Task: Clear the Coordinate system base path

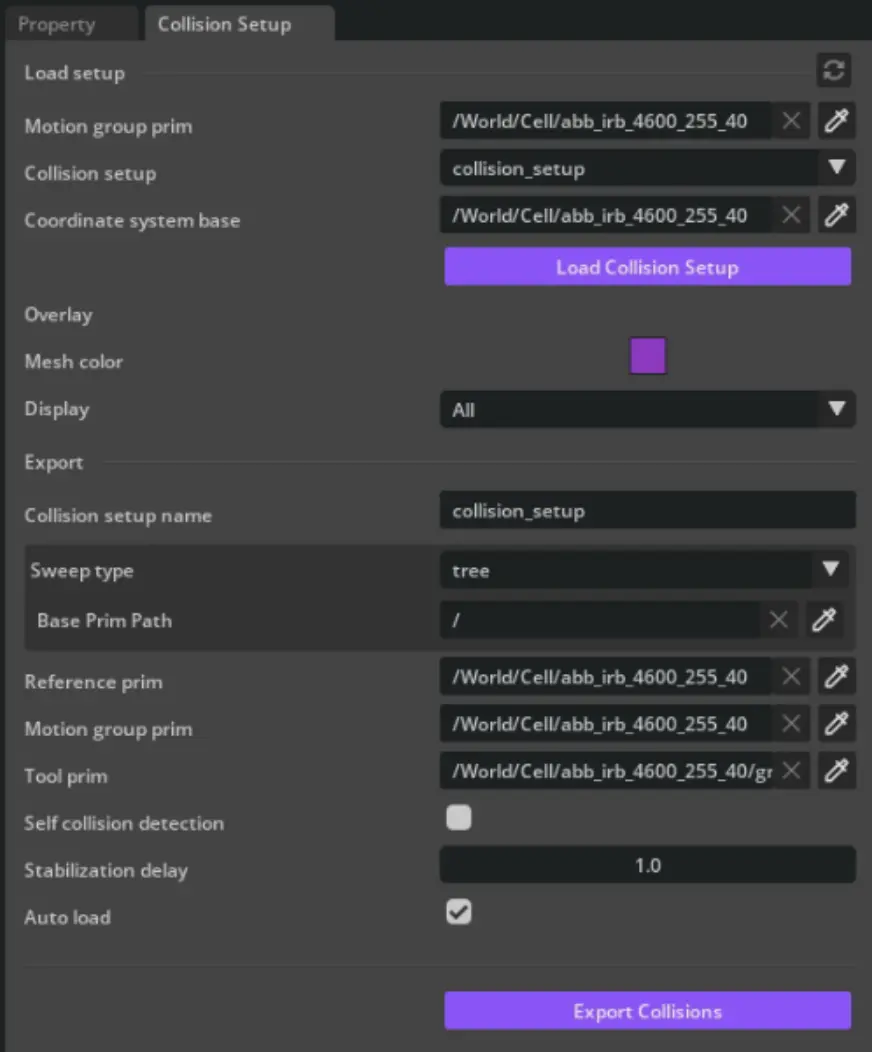Action: click(790, 215)
